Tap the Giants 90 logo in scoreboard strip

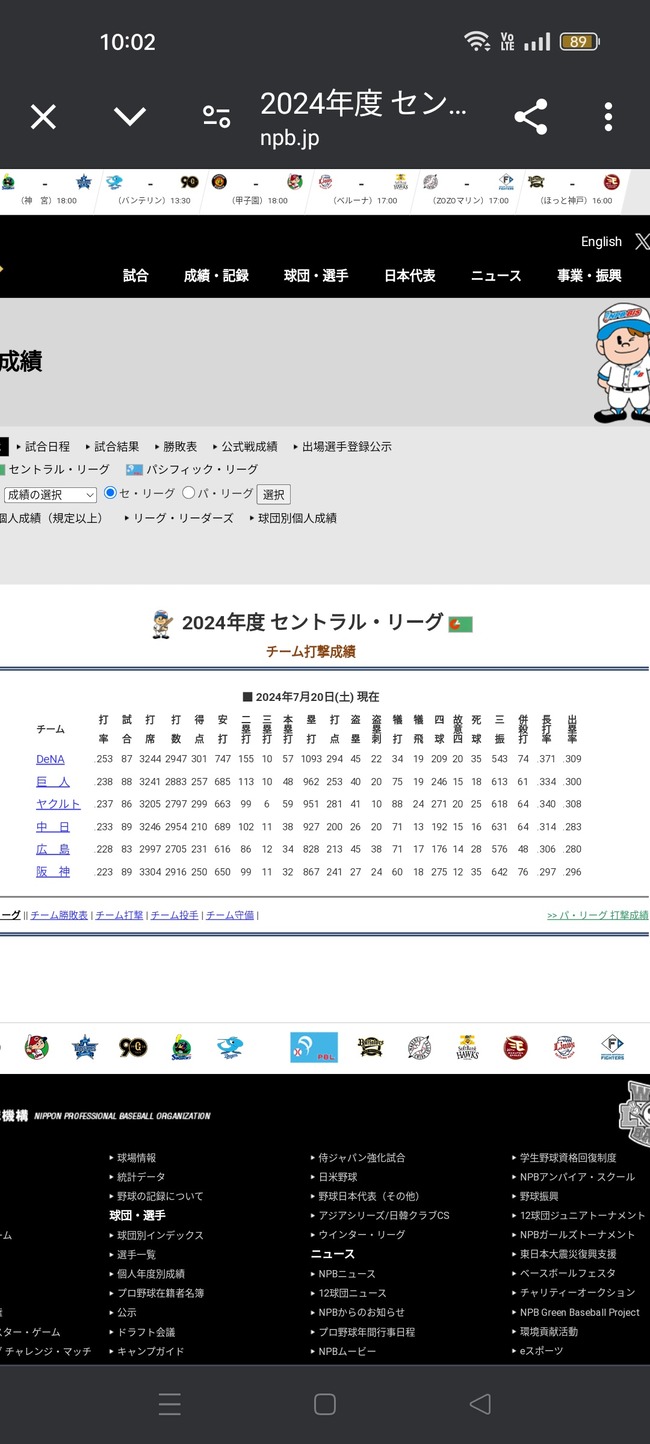tap(189, 182)
